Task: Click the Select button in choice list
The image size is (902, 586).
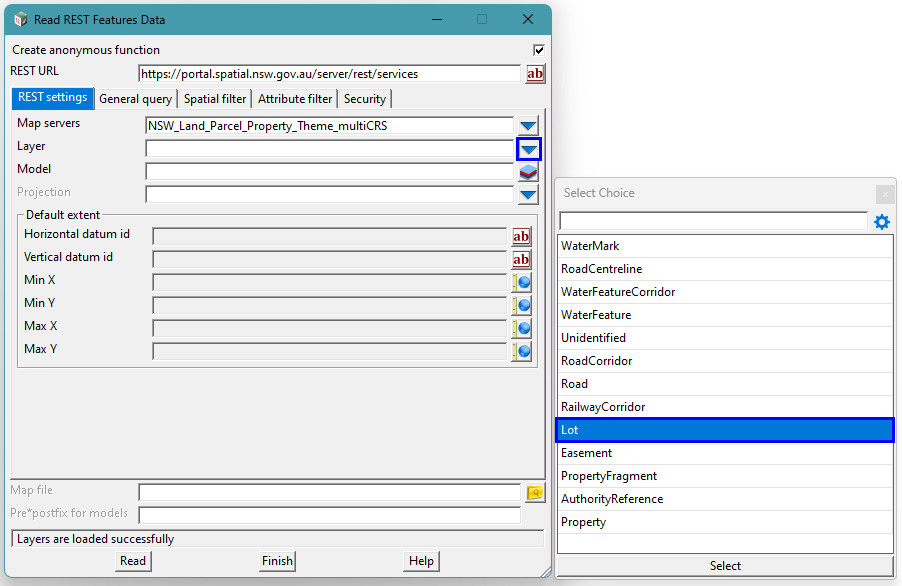Action: [x=724, y=566]
